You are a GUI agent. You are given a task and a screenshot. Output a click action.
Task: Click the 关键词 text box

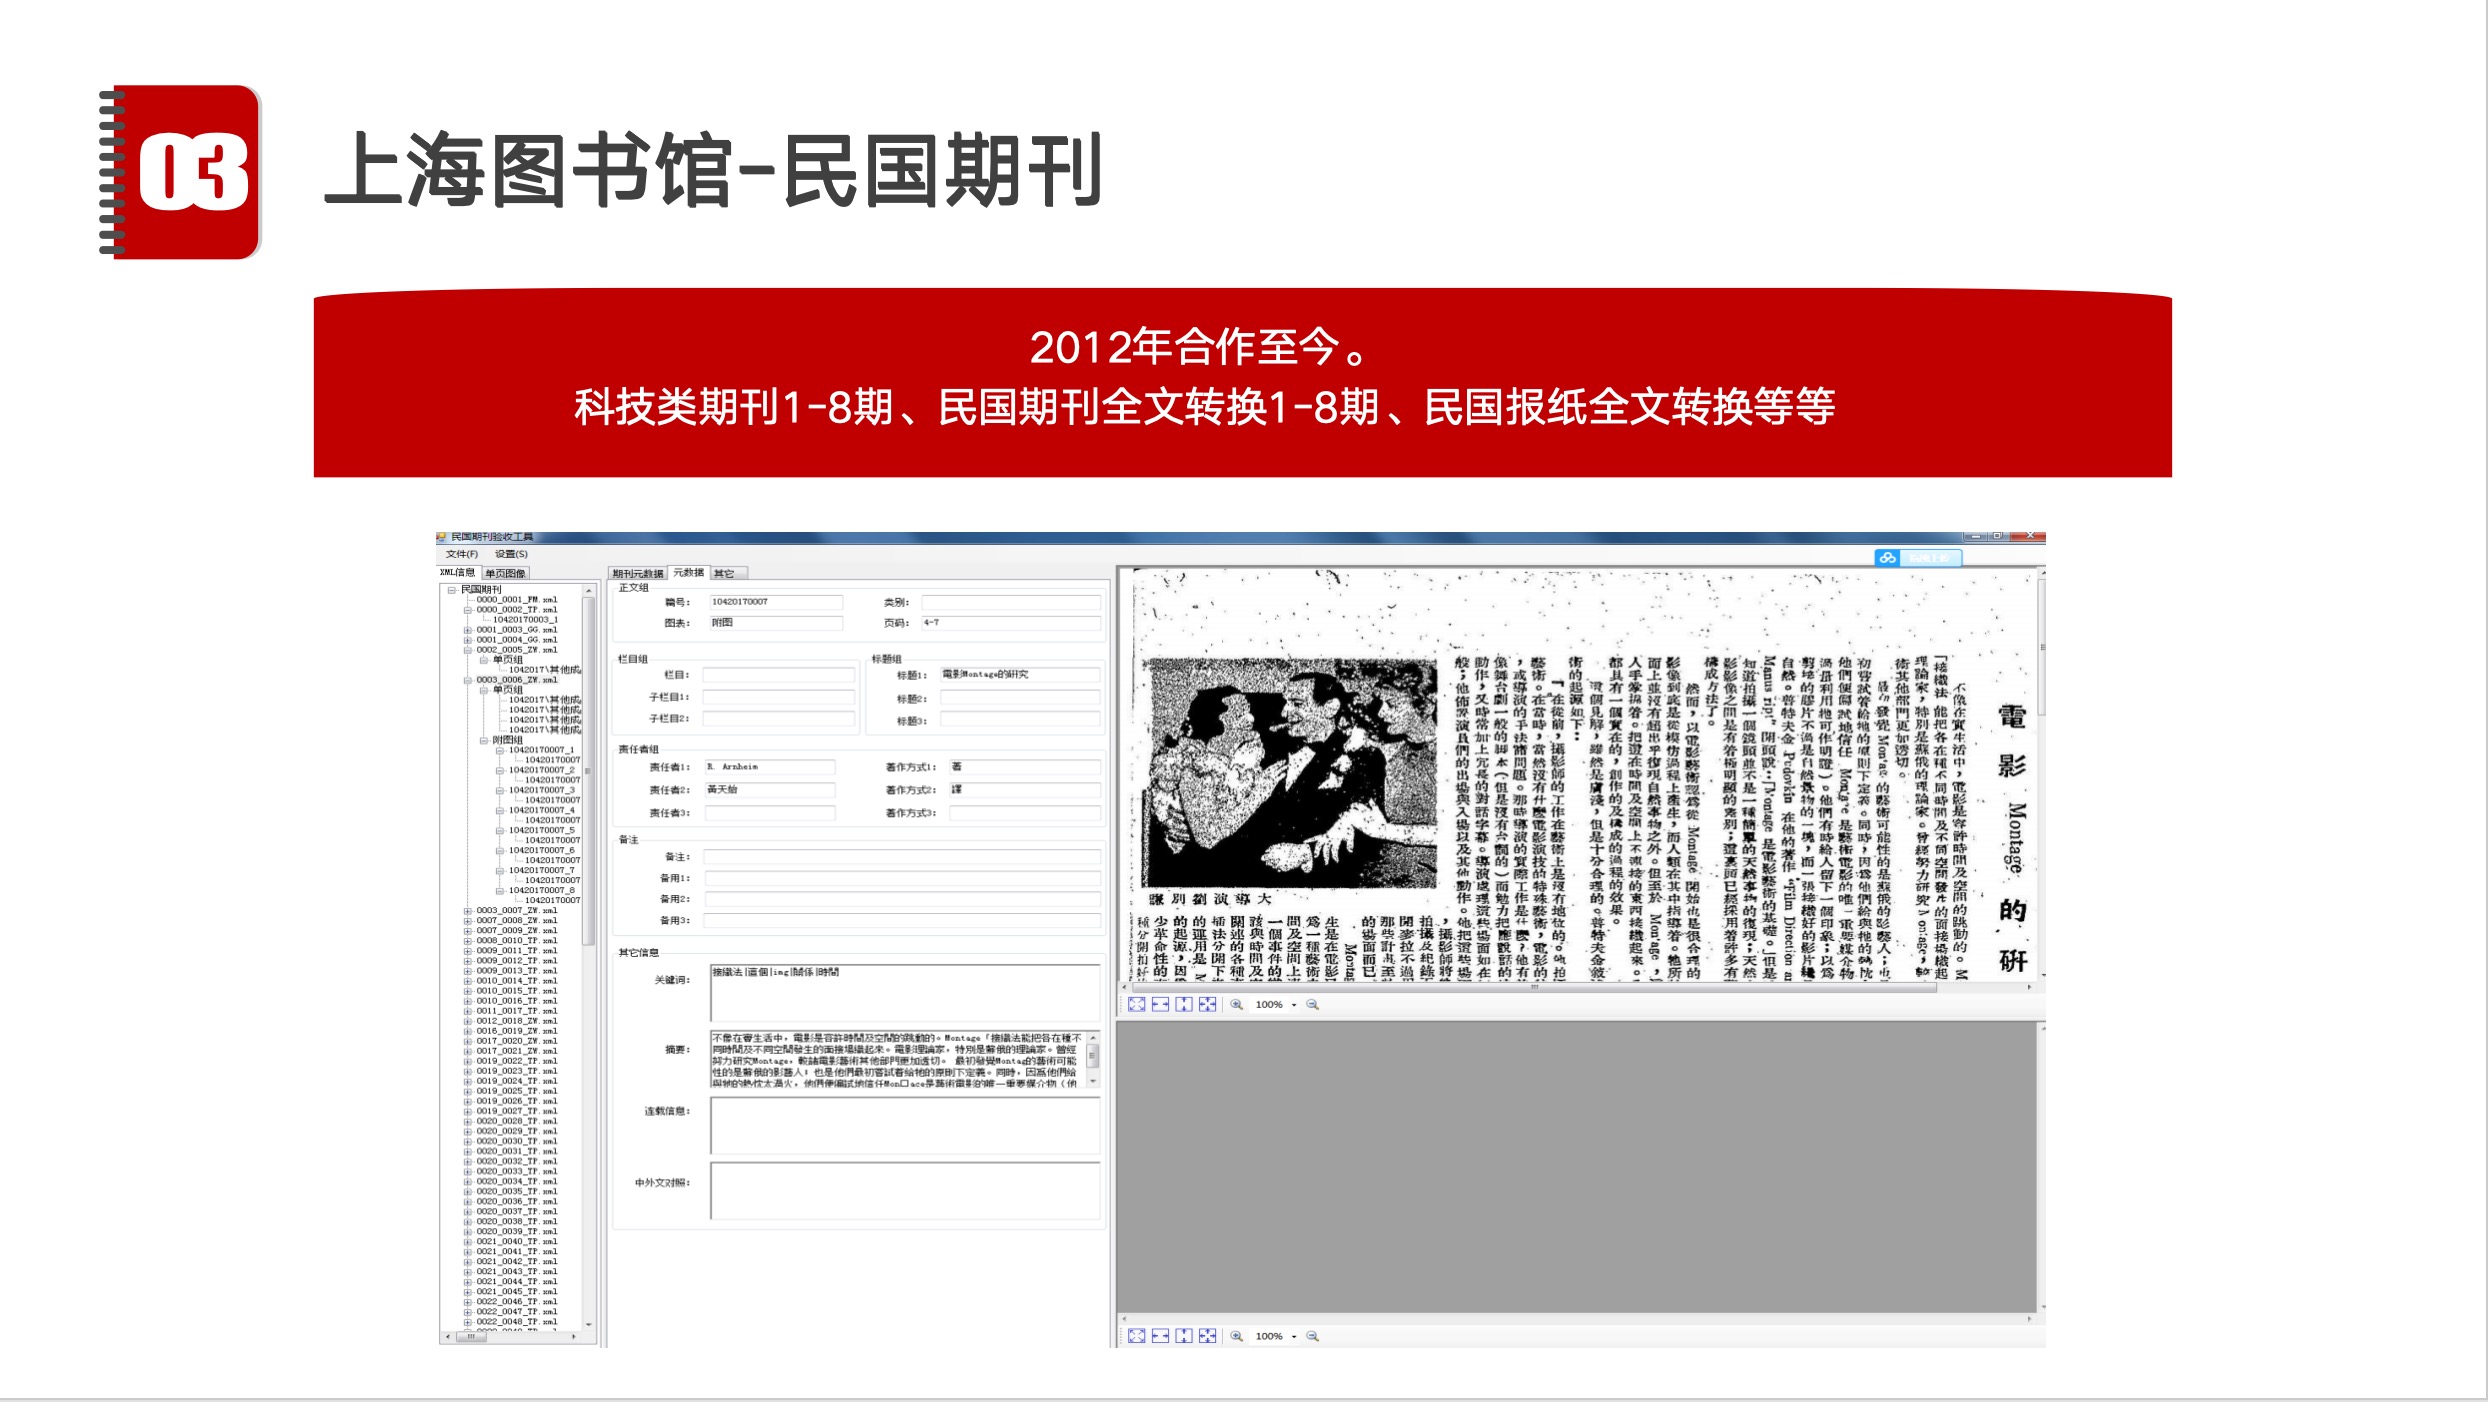click(904, 992)
